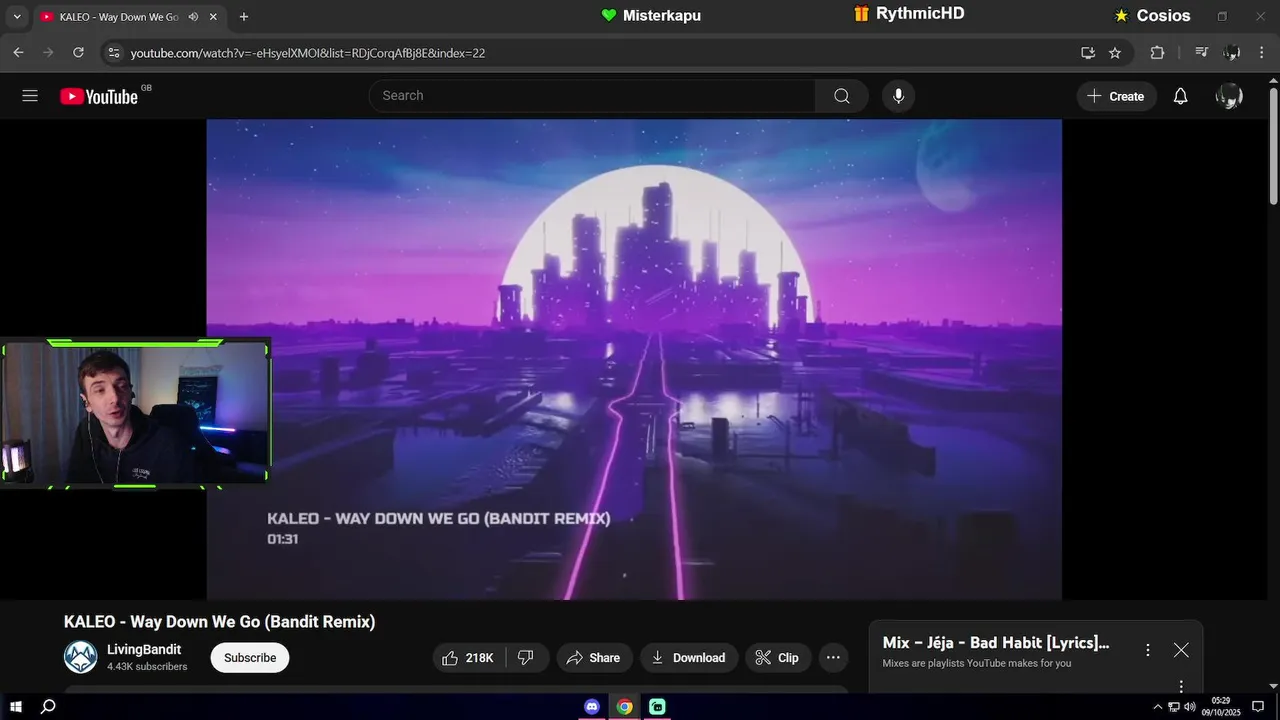Open the LivingBandit channel name link
The image size is (1280, 720).
144,649
